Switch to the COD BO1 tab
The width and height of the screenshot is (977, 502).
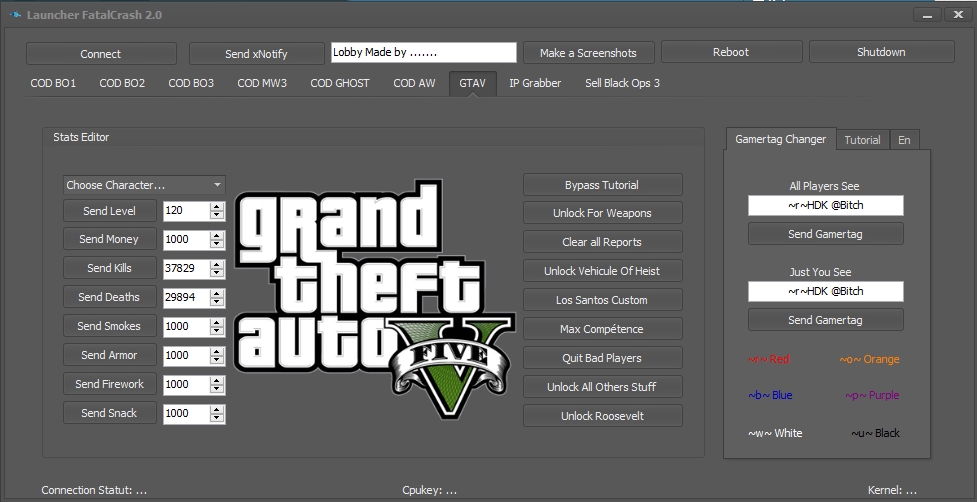53,83
